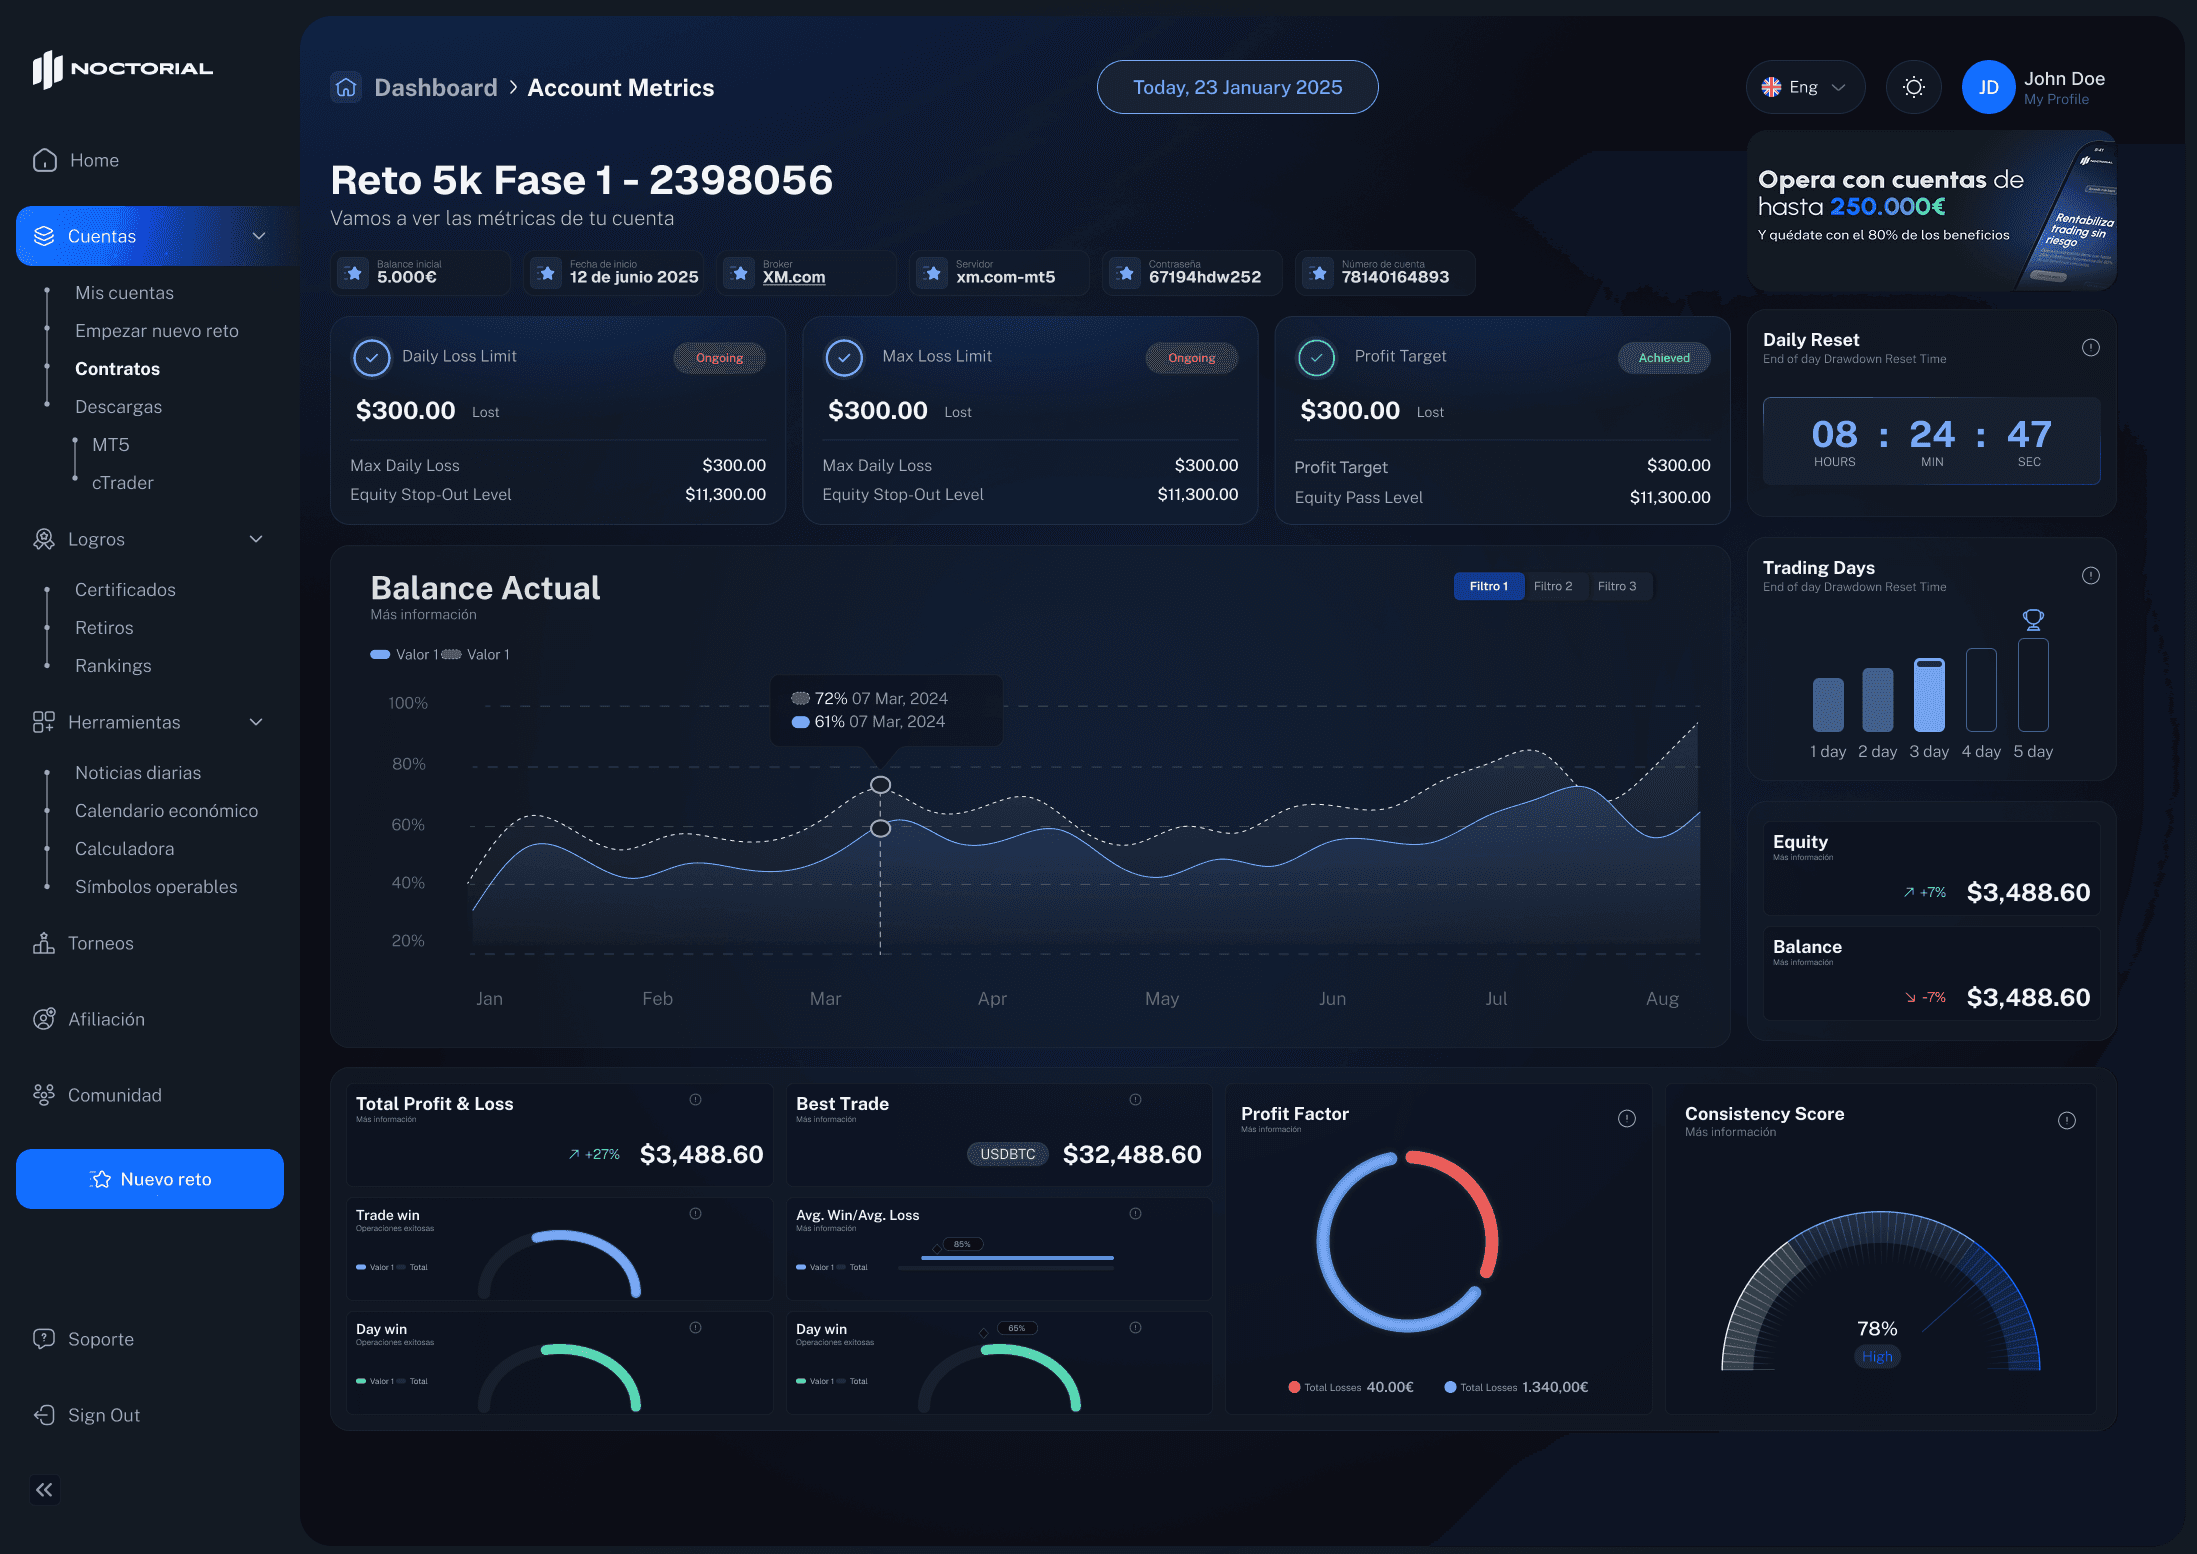
Task: Open Torneos from sidebar
Action: click(x=100, y=943)
